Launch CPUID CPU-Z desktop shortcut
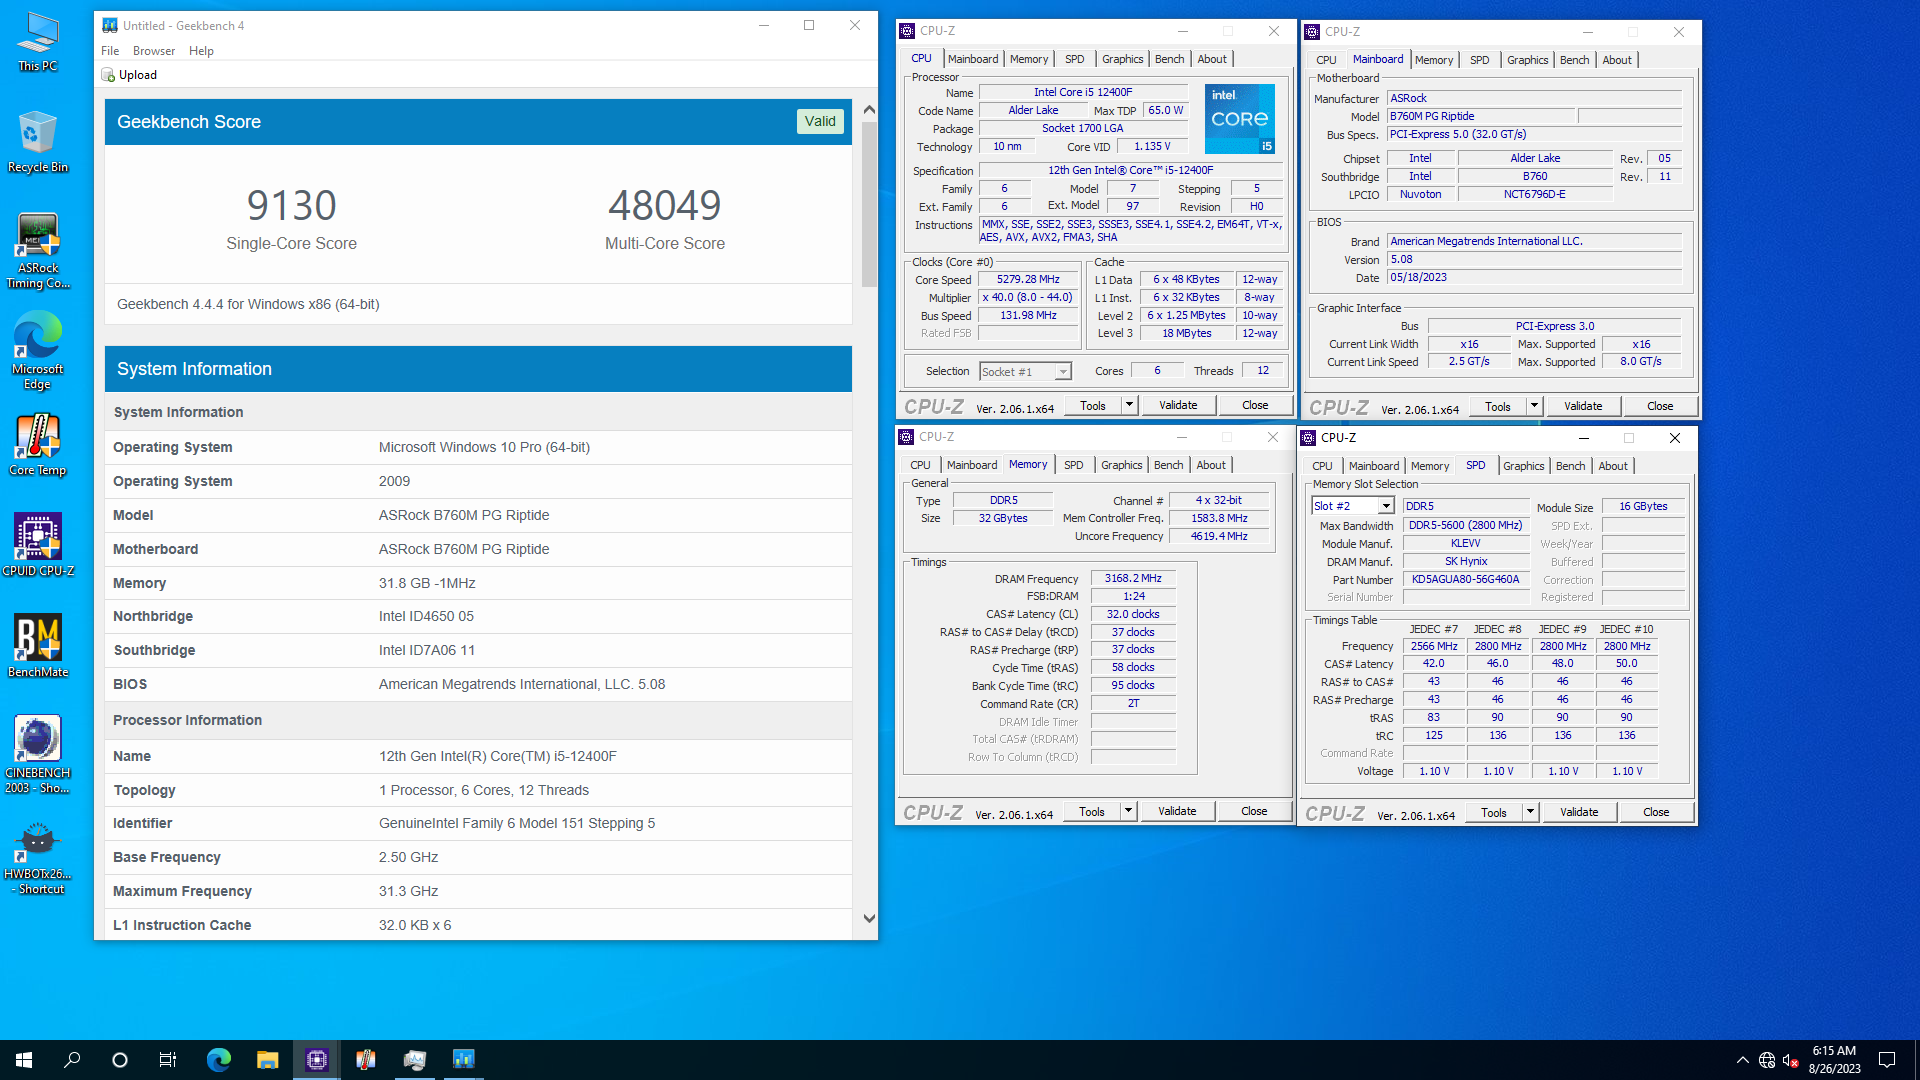Image resolution: width=1920 pixels, height=1080 pixels. pos(38,545)
